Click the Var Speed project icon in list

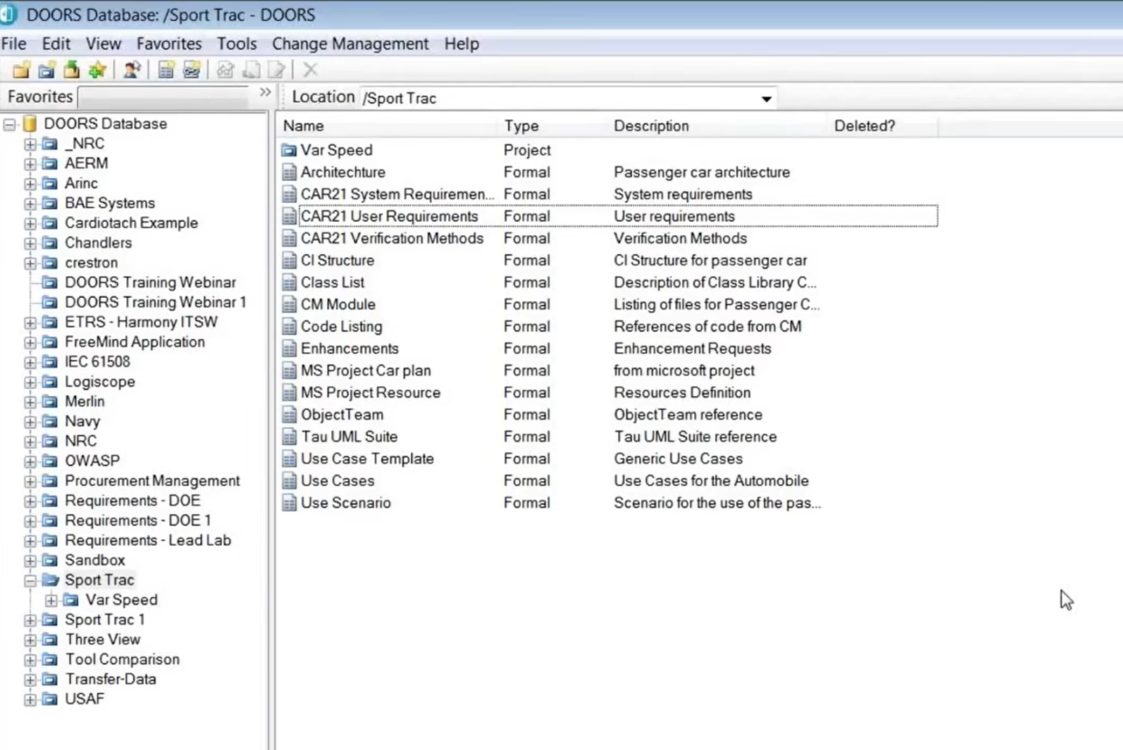click(289, 150)
